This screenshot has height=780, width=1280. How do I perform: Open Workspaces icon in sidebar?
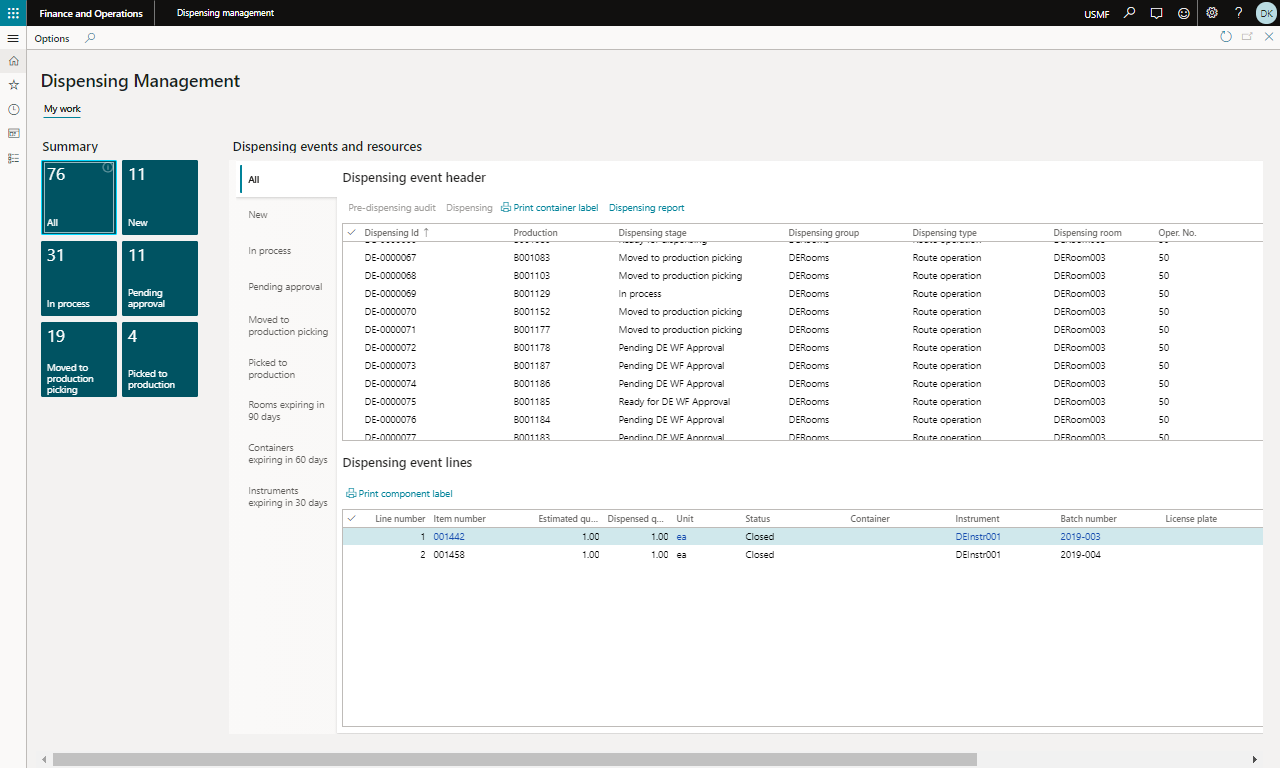tap(13, 133)
